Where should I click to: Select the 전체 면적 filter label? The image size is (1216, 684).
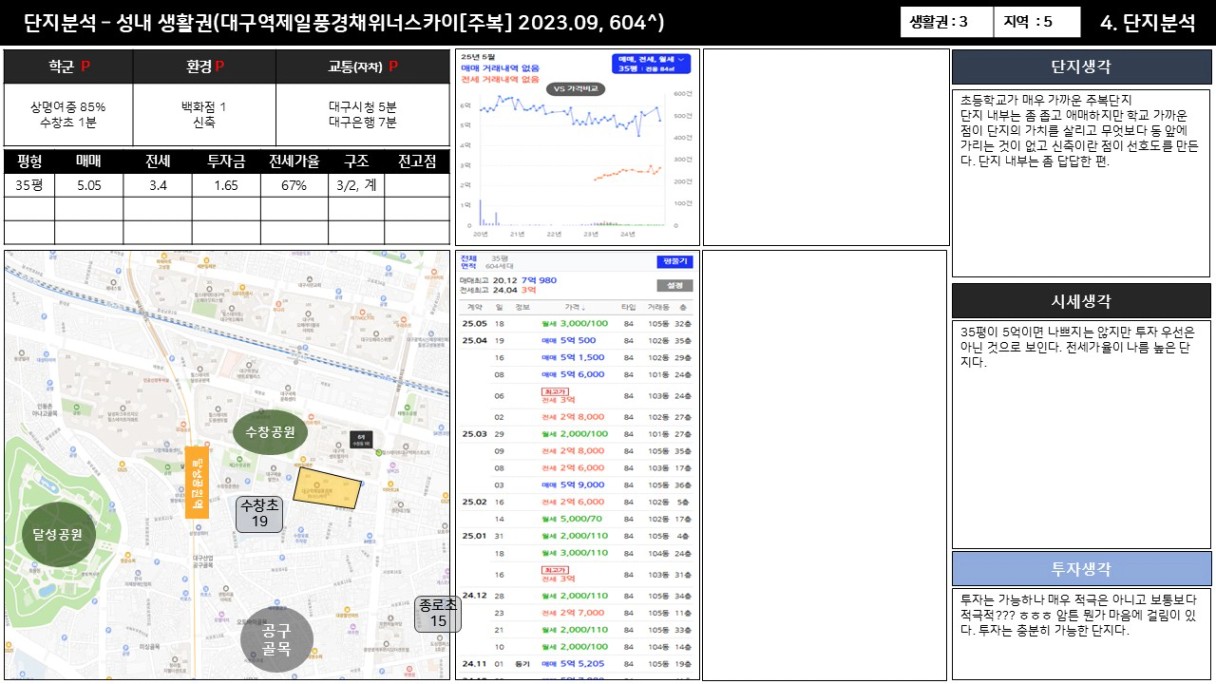tap(467, 262)
